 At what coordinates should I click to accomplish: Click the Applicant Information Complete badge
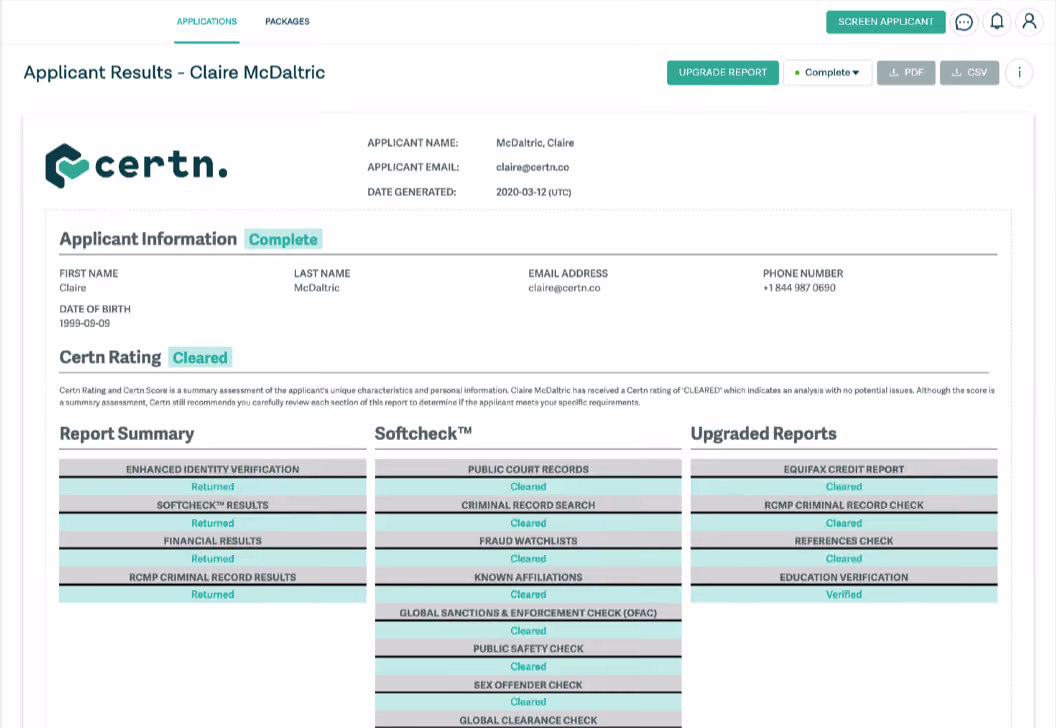(283, 240)
